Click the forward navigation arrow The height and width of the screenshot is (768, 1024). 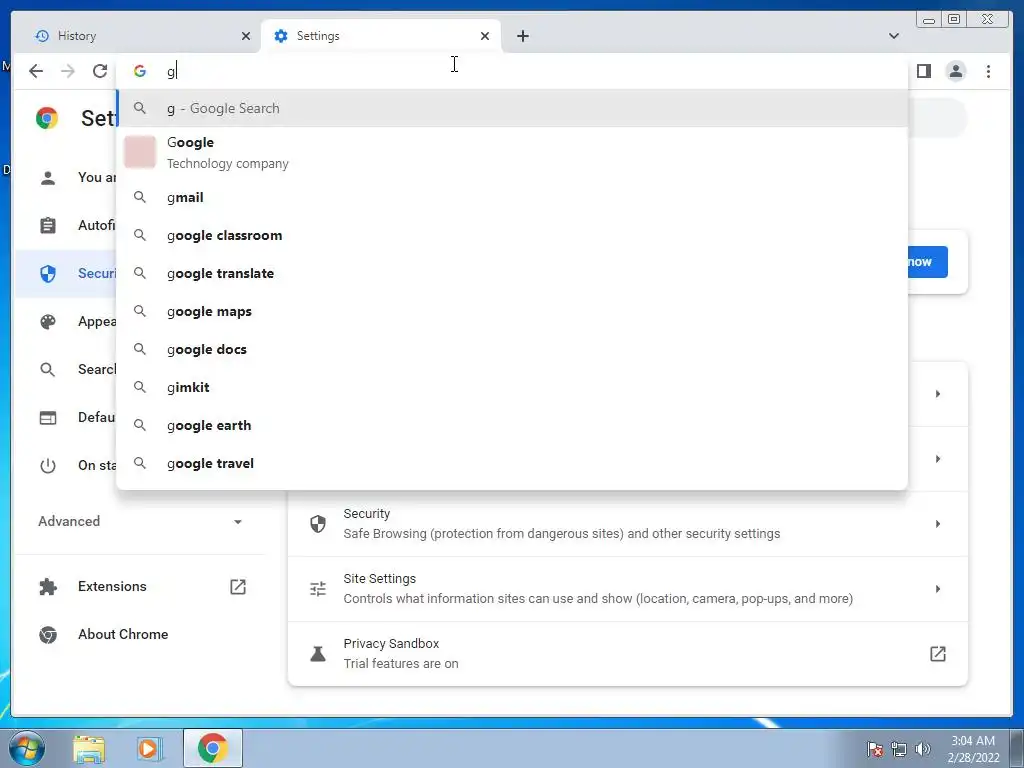(x=67, y=71)
